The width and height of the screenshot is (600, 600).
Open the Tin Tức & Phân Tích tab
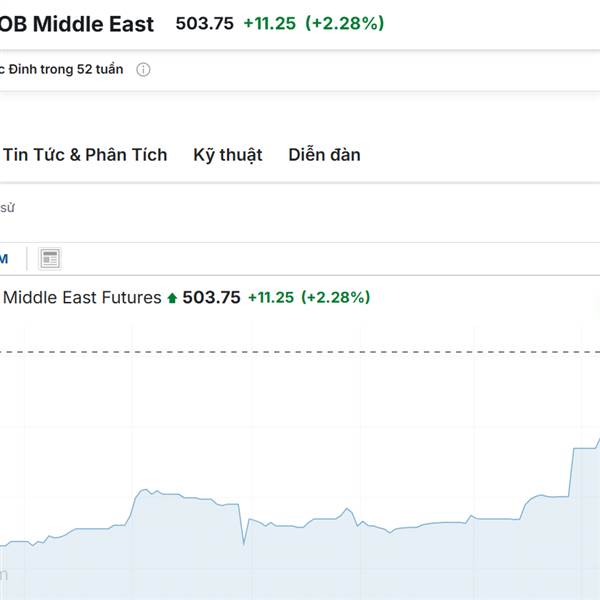(x=85, y=155)
